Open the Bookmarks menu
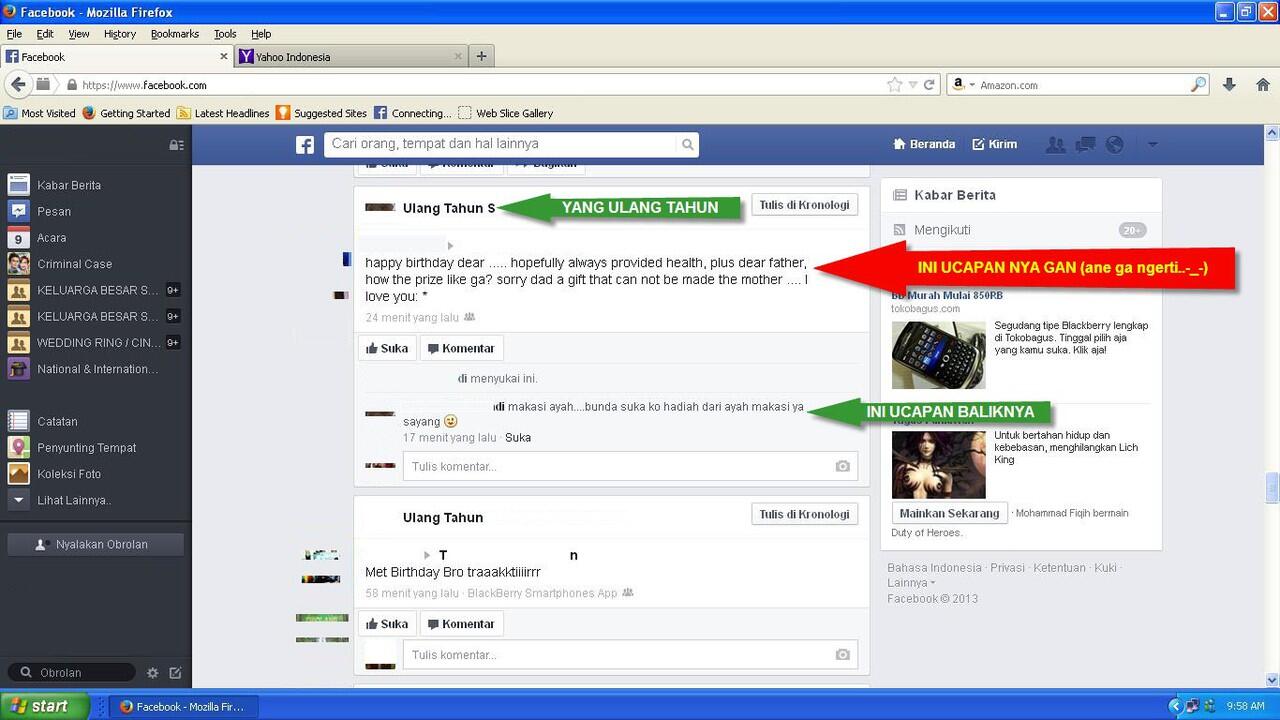1280x720 pixels. pos(175,34)
